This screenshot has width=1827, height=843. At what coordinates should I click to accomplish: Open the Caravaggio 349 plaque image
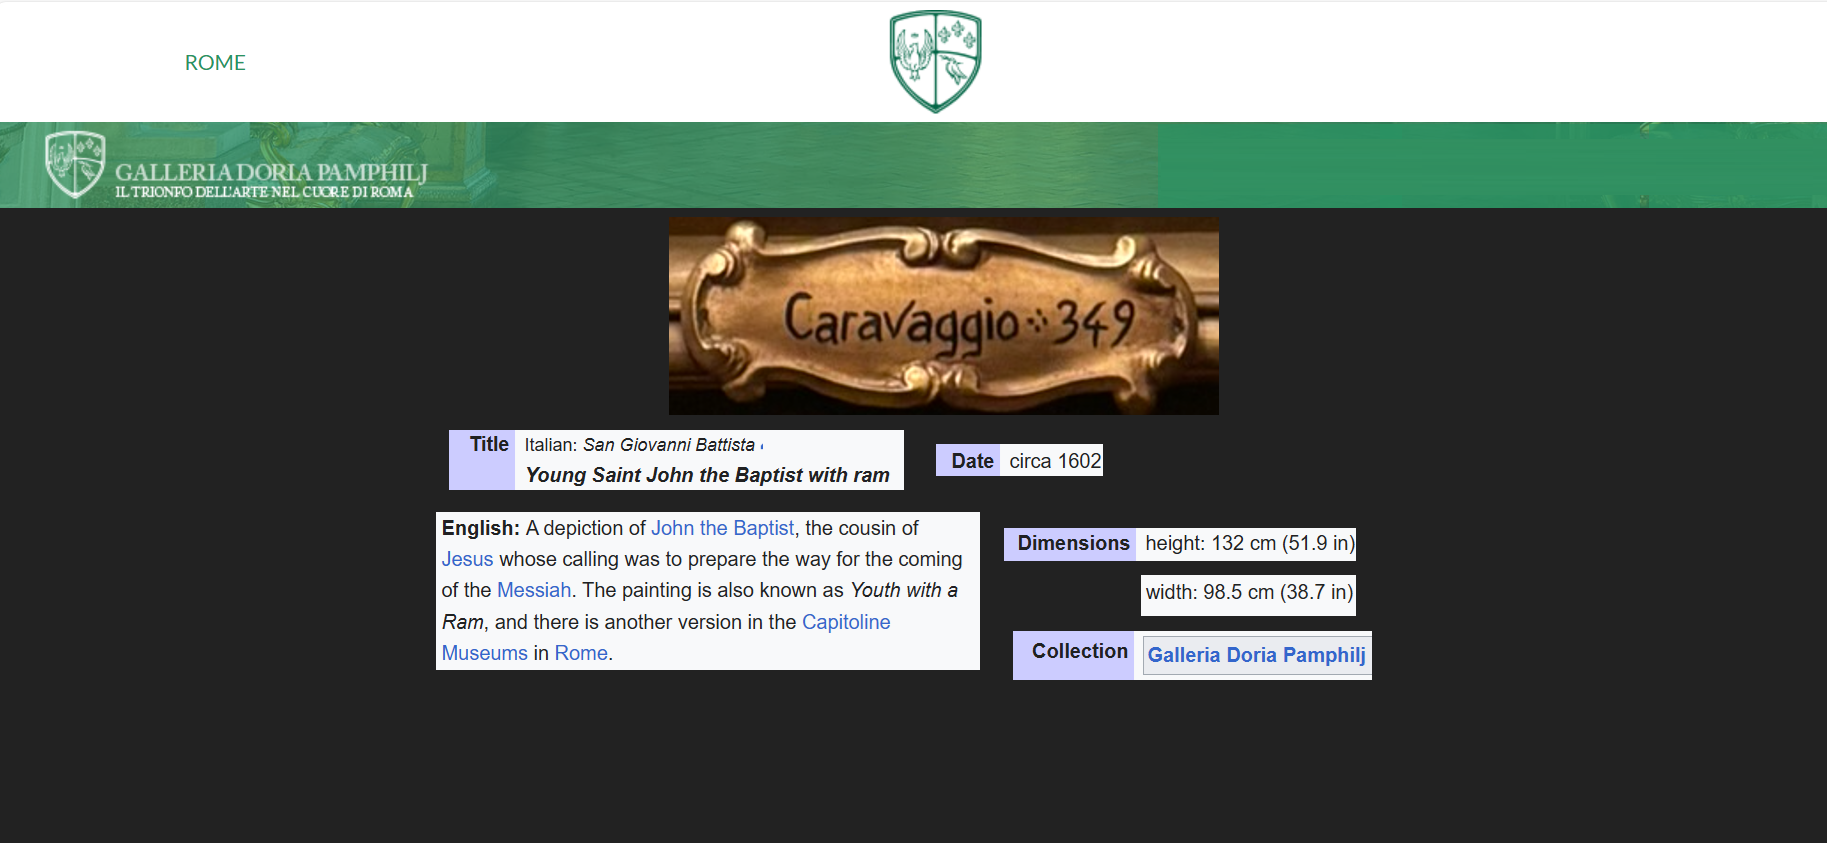tap(943, 316)
